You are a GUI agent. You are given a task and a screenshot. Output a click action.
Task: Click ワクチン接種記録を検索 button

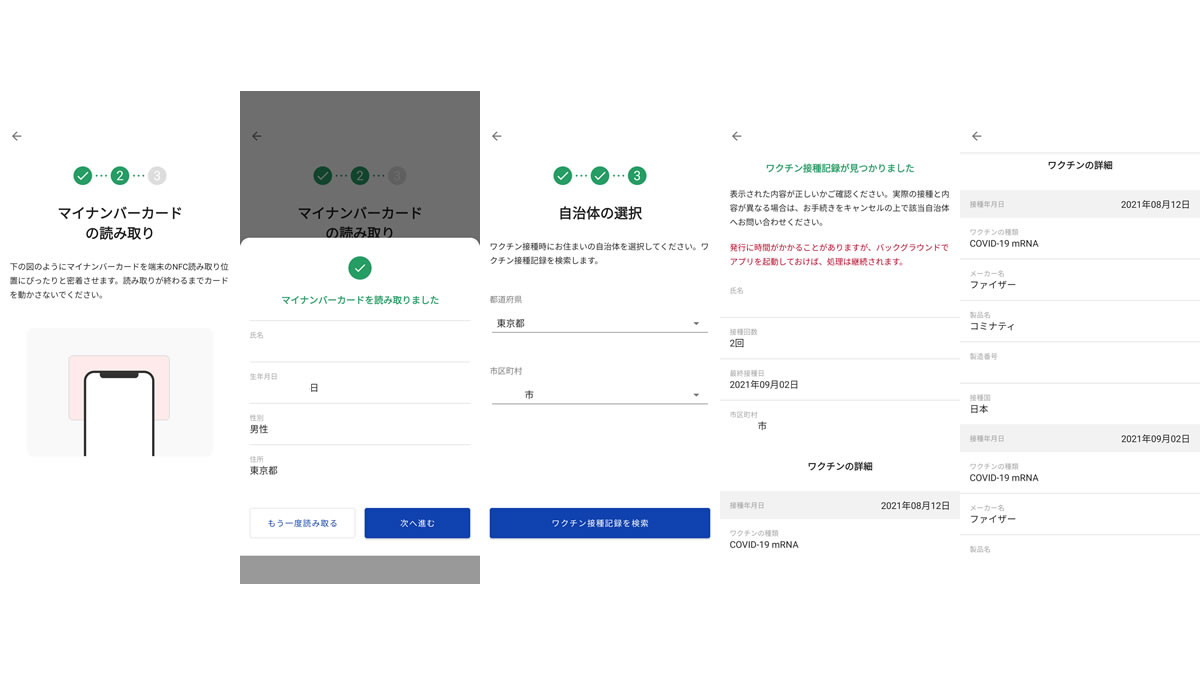click(x=599, y=523)
